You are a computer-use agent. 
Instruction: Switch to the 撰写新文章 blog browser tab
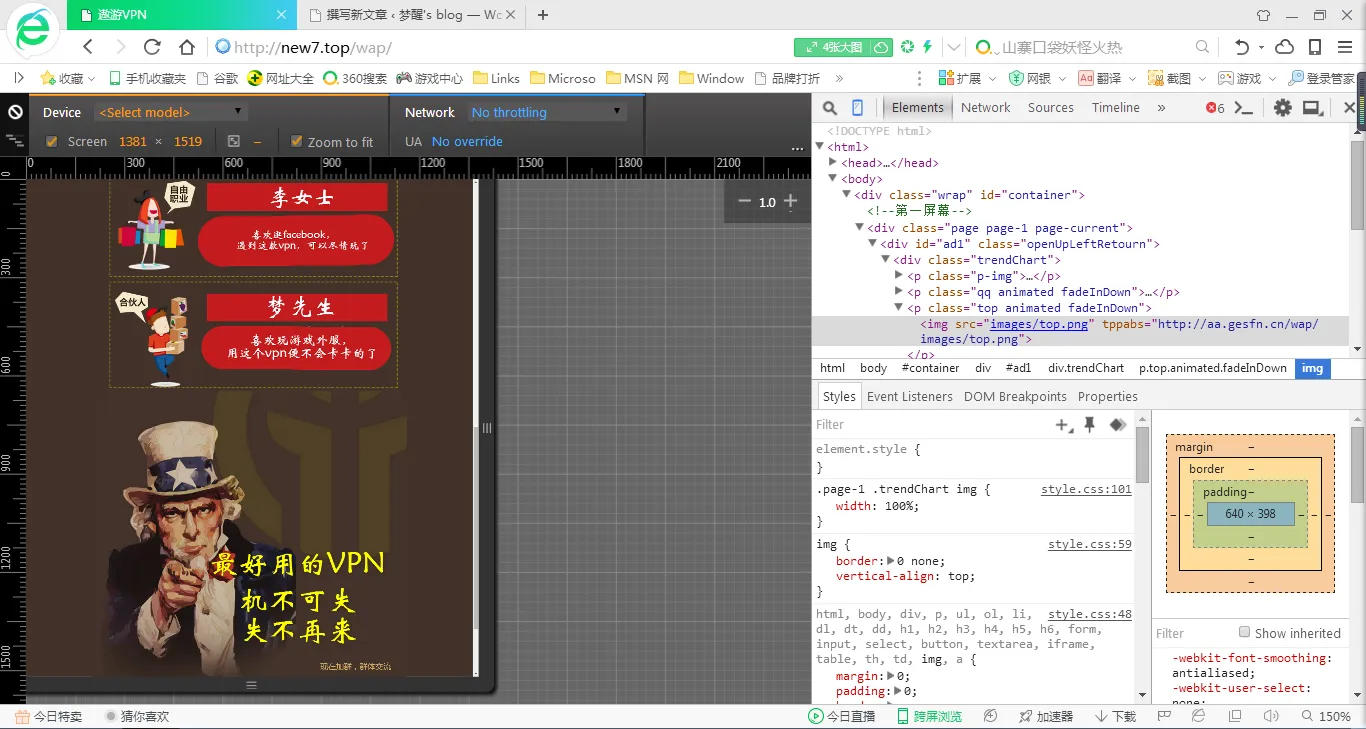412,15
